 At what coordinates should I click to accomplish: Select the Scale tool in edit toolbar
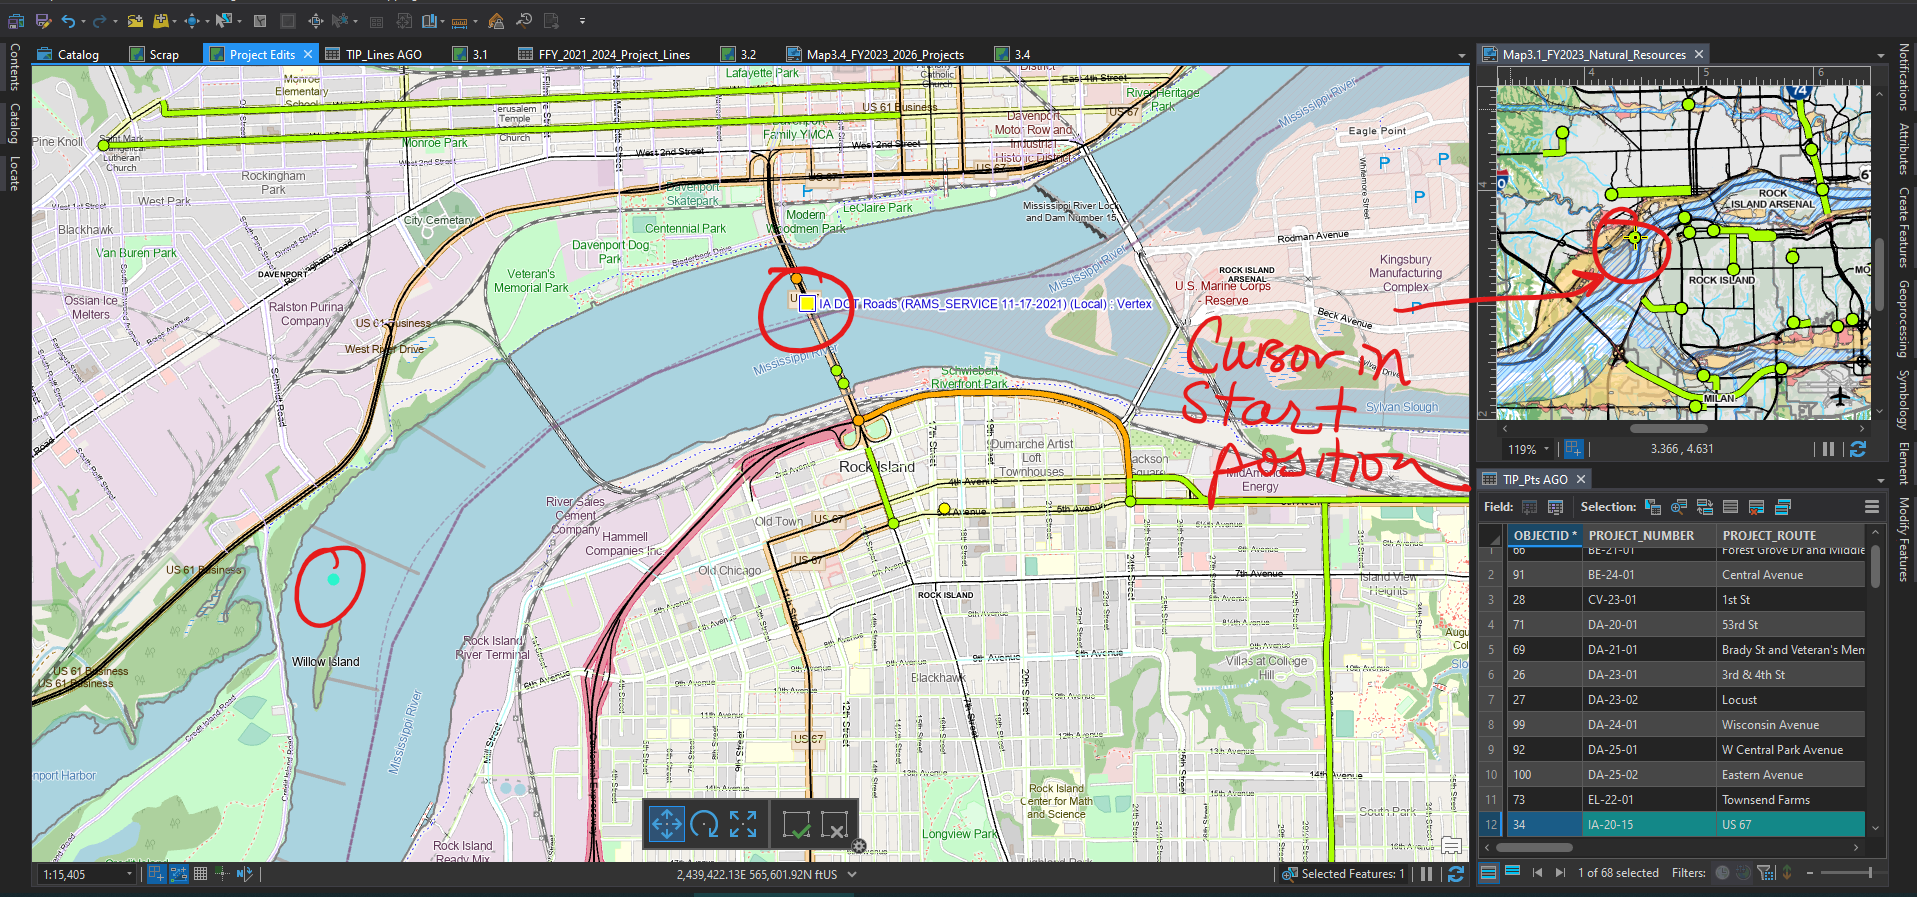click(x=743, y=824)
